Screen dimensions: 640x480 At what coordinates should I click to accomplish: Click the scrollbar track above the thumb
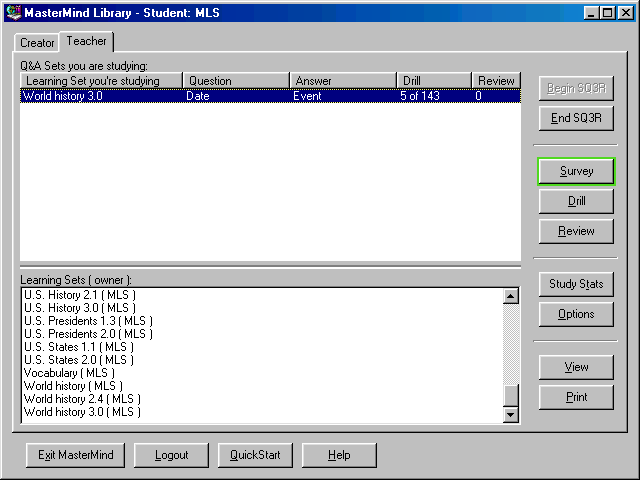(510, 344)
